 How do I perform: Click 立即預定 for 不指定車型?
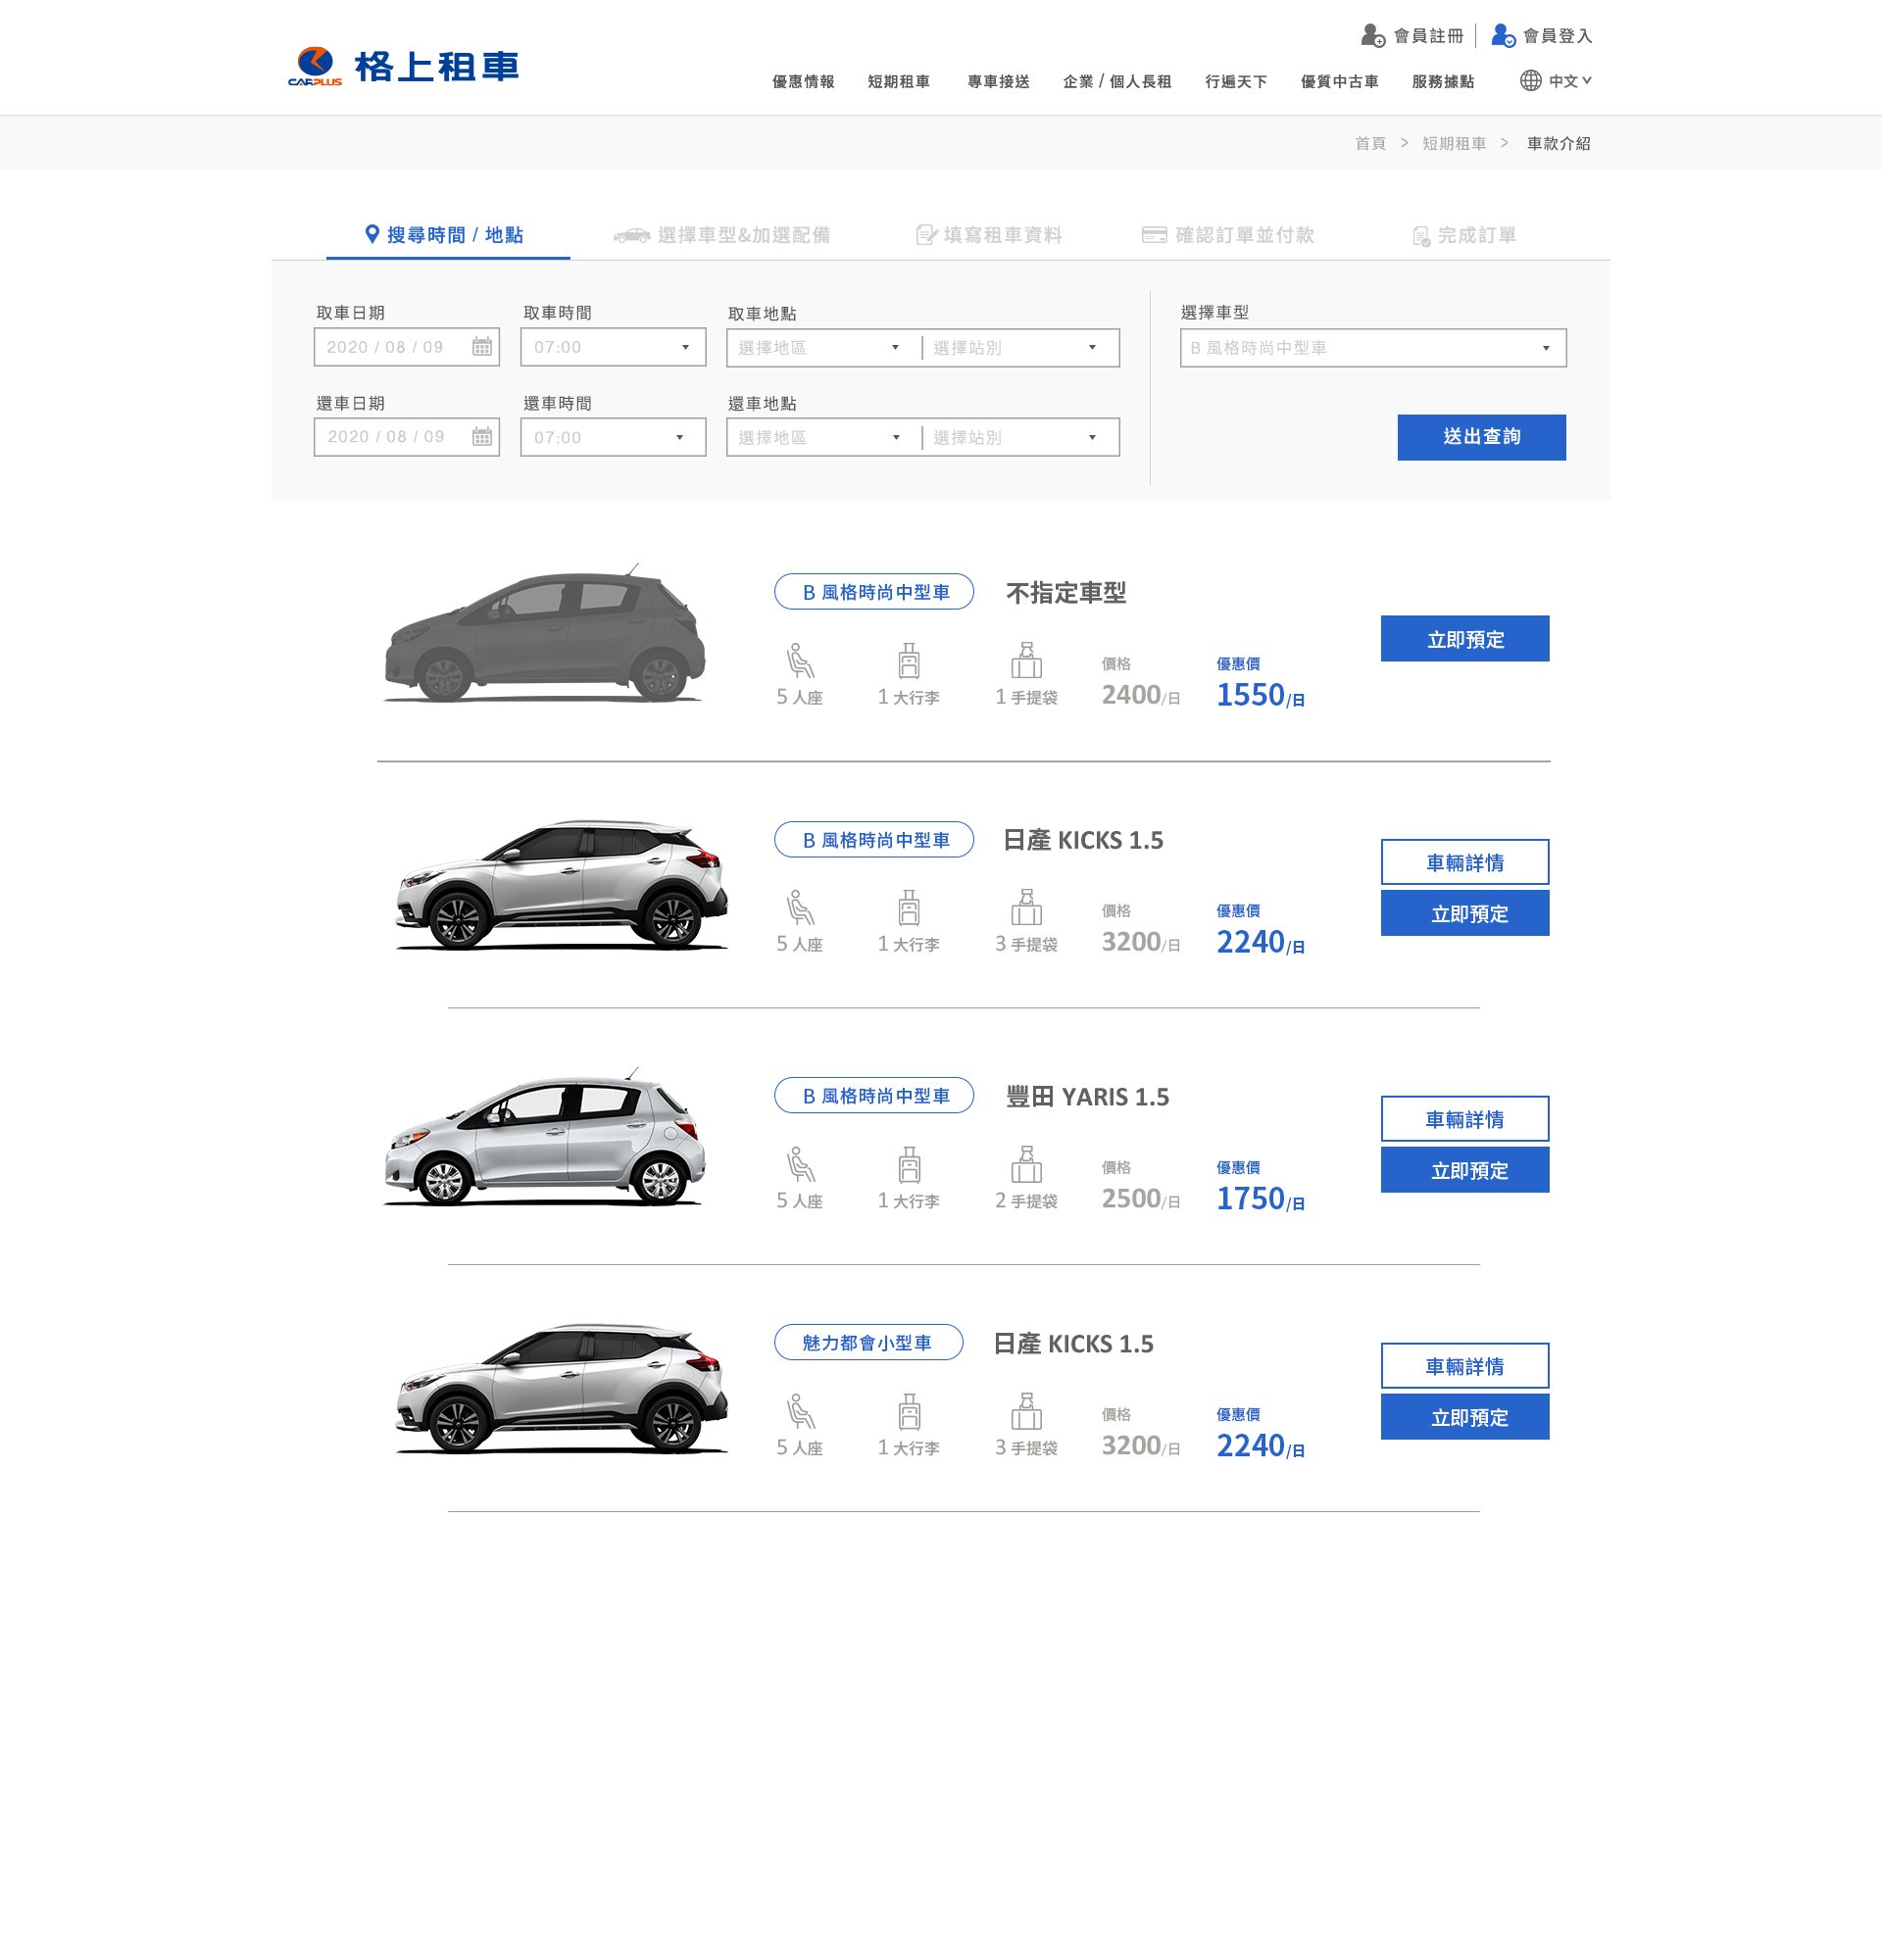(x=1465, y=639)
